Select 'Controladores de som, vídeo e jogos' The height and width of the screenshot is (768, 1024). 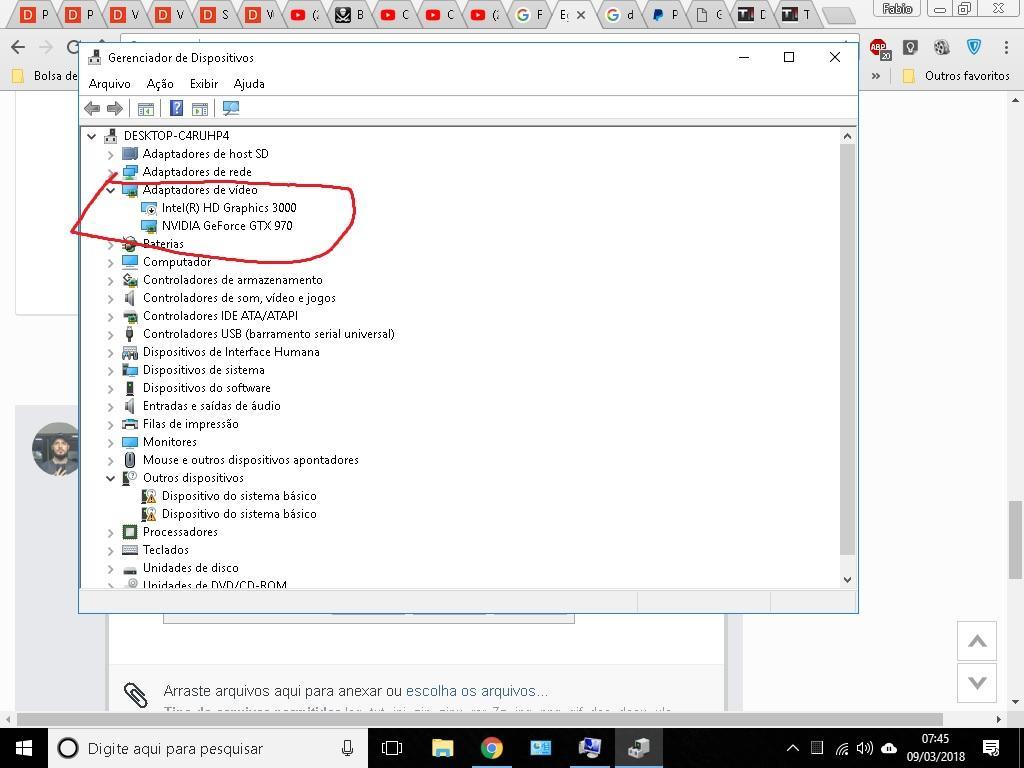[x=239, y=298]
